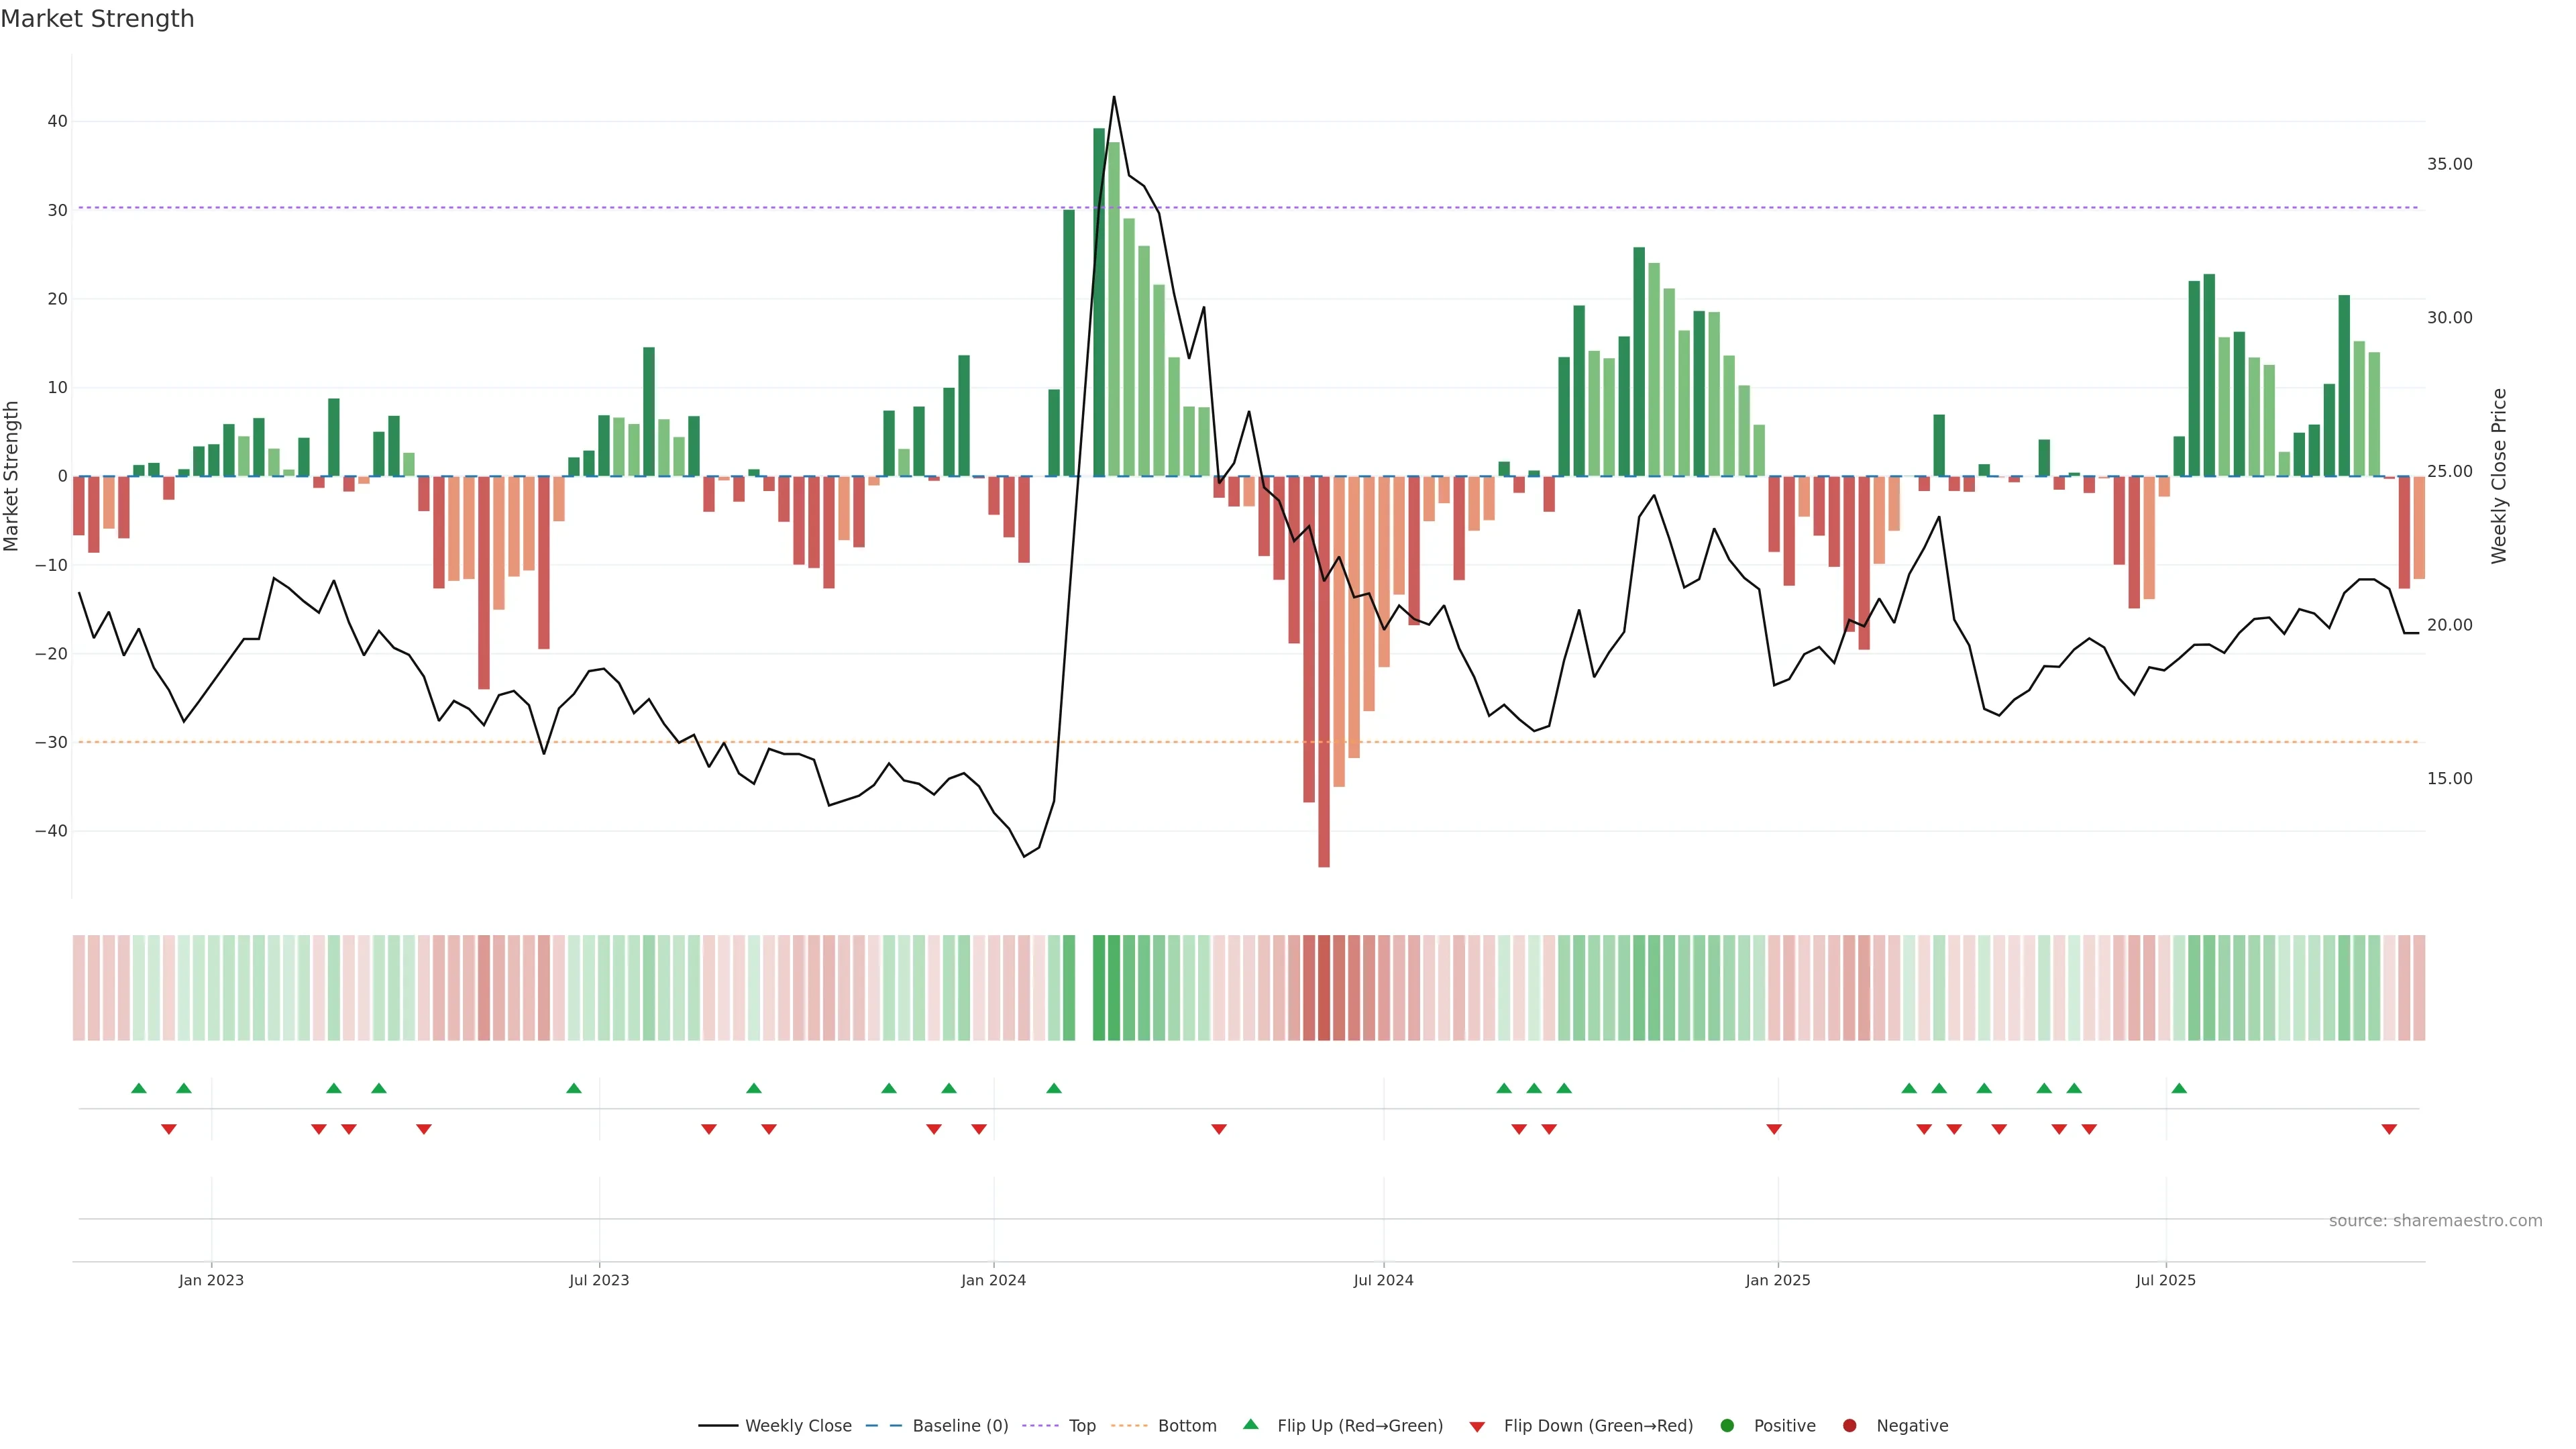Click dark red Negative circle legend icon

tap(1849, 1426)
